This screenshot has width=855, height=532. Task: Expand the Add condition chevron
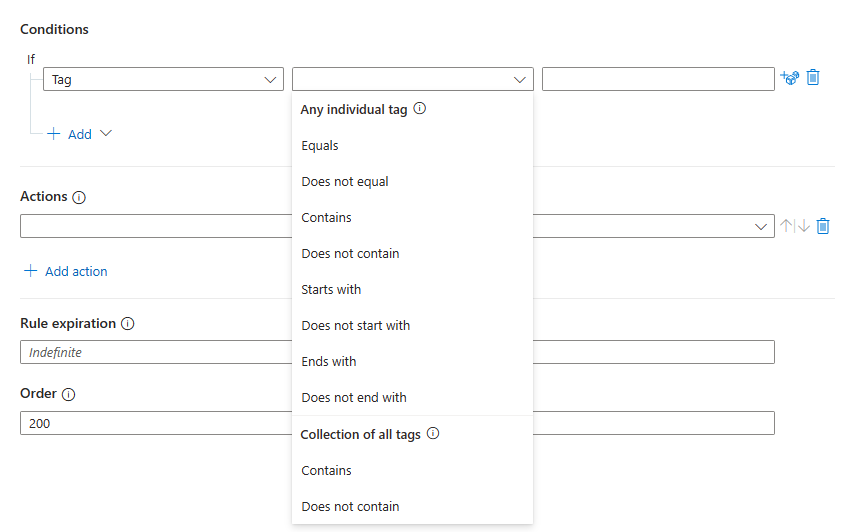click(x=106, y=134)
